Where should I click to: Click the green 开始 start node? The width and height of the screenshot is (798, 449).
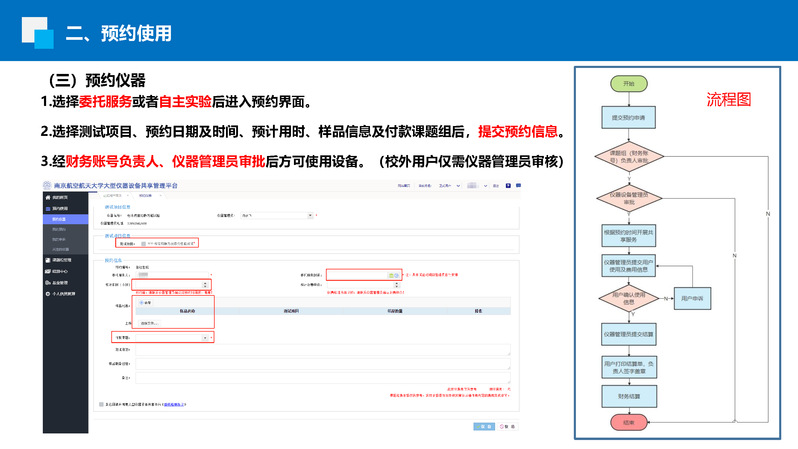628,84
